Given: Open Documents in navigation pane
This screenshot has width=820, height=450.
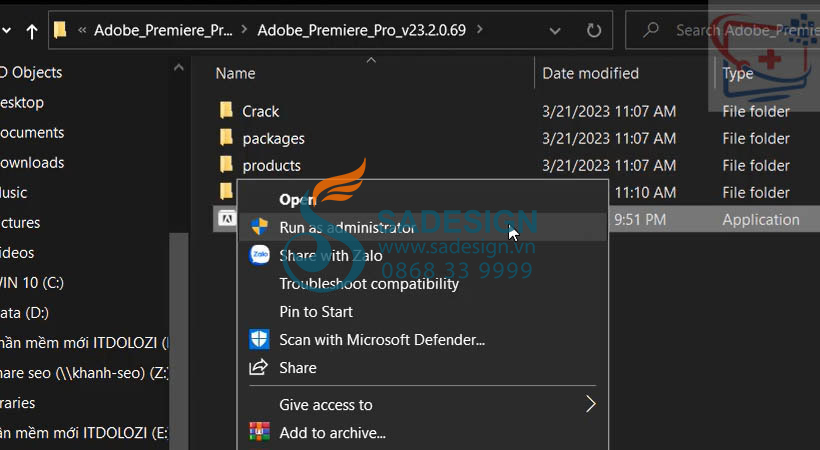Looking at the screenshot, I should pyautogui.click(x=32, y=132).
